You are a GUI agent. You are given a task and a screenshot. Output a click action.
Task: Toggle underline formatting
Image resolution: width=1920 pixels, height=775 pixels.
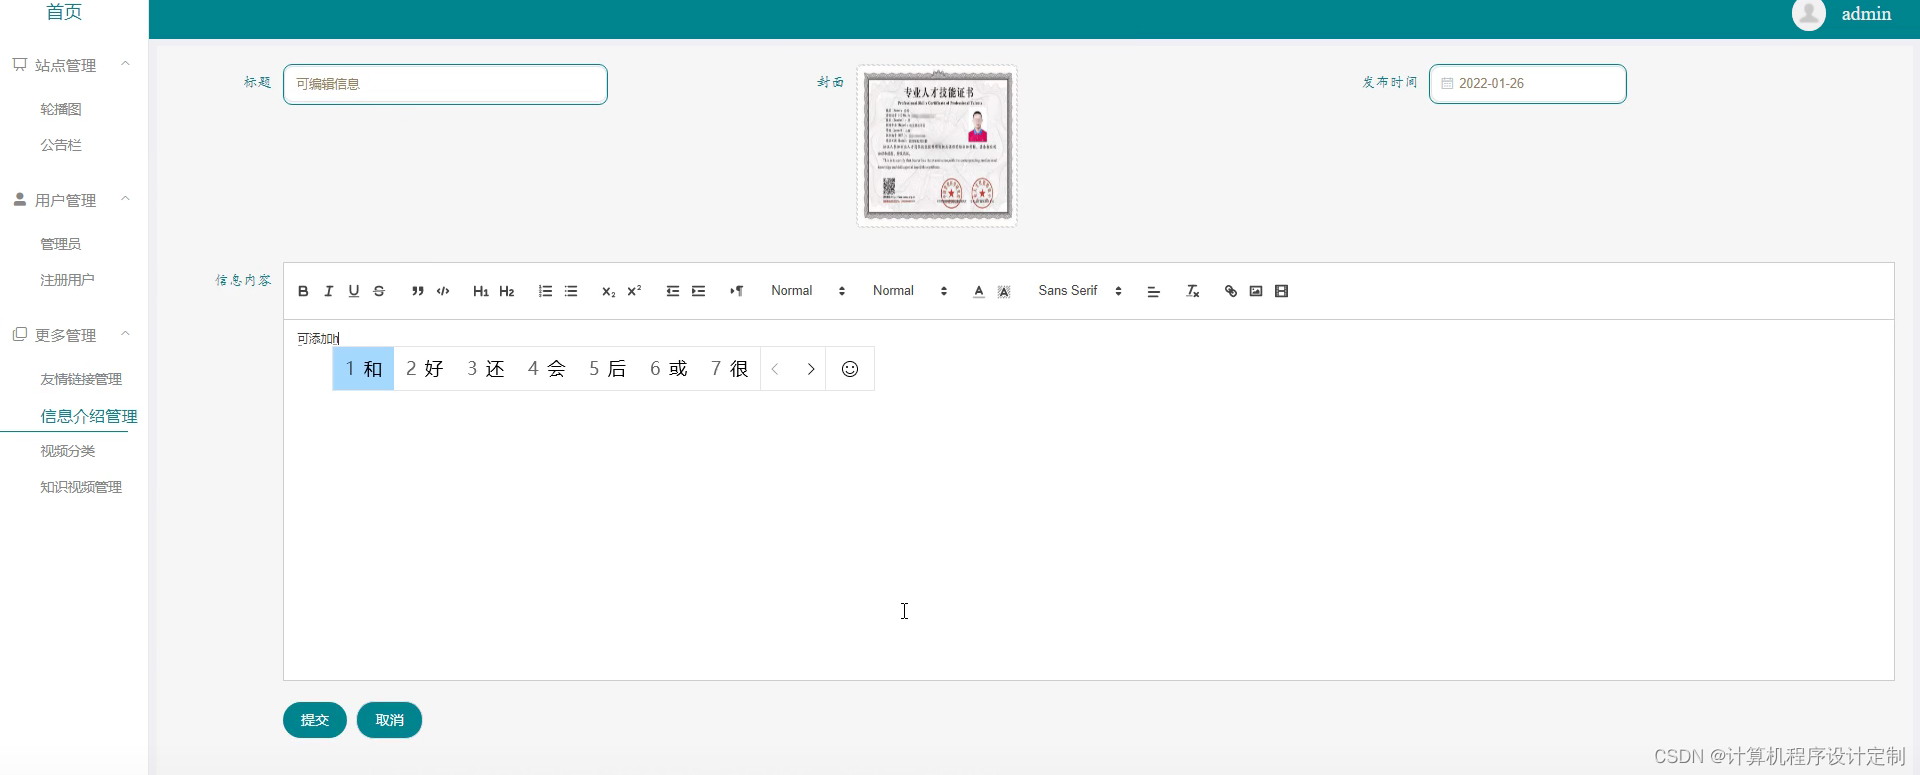(x=353, y=291)
